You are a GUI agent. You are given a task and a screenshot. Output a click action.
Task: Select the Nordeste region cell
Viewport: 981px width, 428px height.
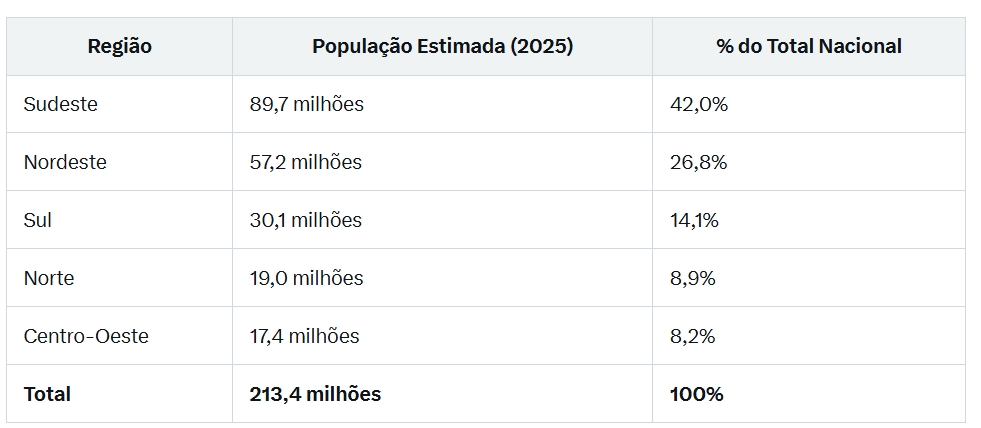(65, 162)
